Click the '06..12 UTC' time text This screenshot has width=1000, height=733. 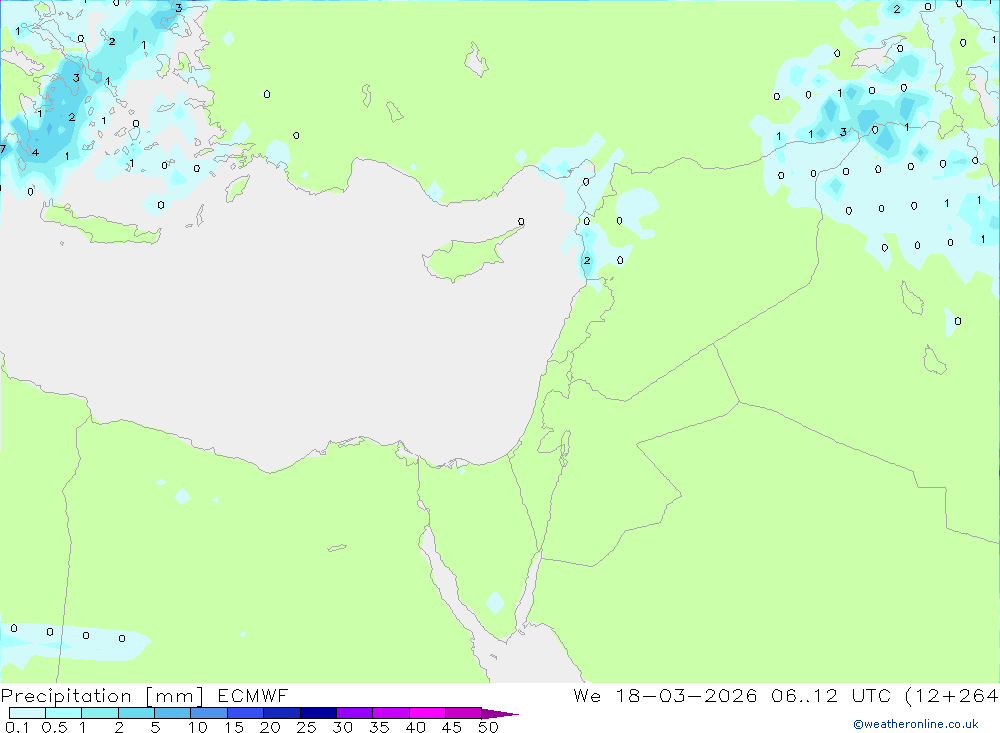[x=830, y=696]
